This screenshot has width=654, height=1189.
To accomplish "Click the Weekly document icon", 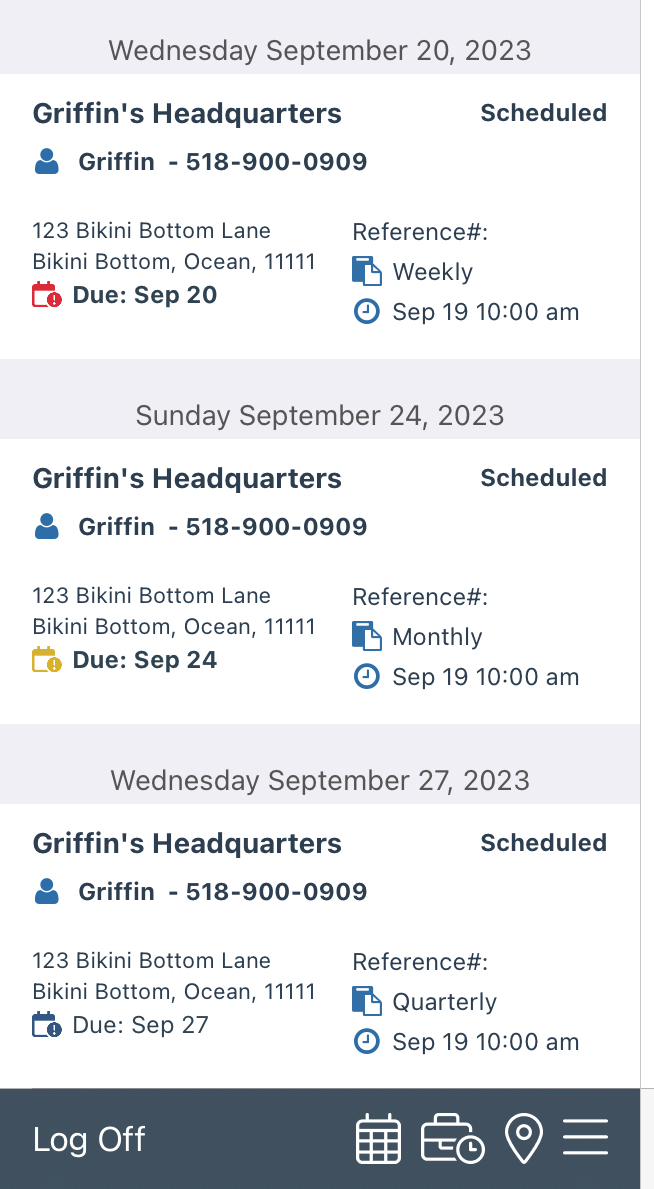I will click(x=367, y=272).
